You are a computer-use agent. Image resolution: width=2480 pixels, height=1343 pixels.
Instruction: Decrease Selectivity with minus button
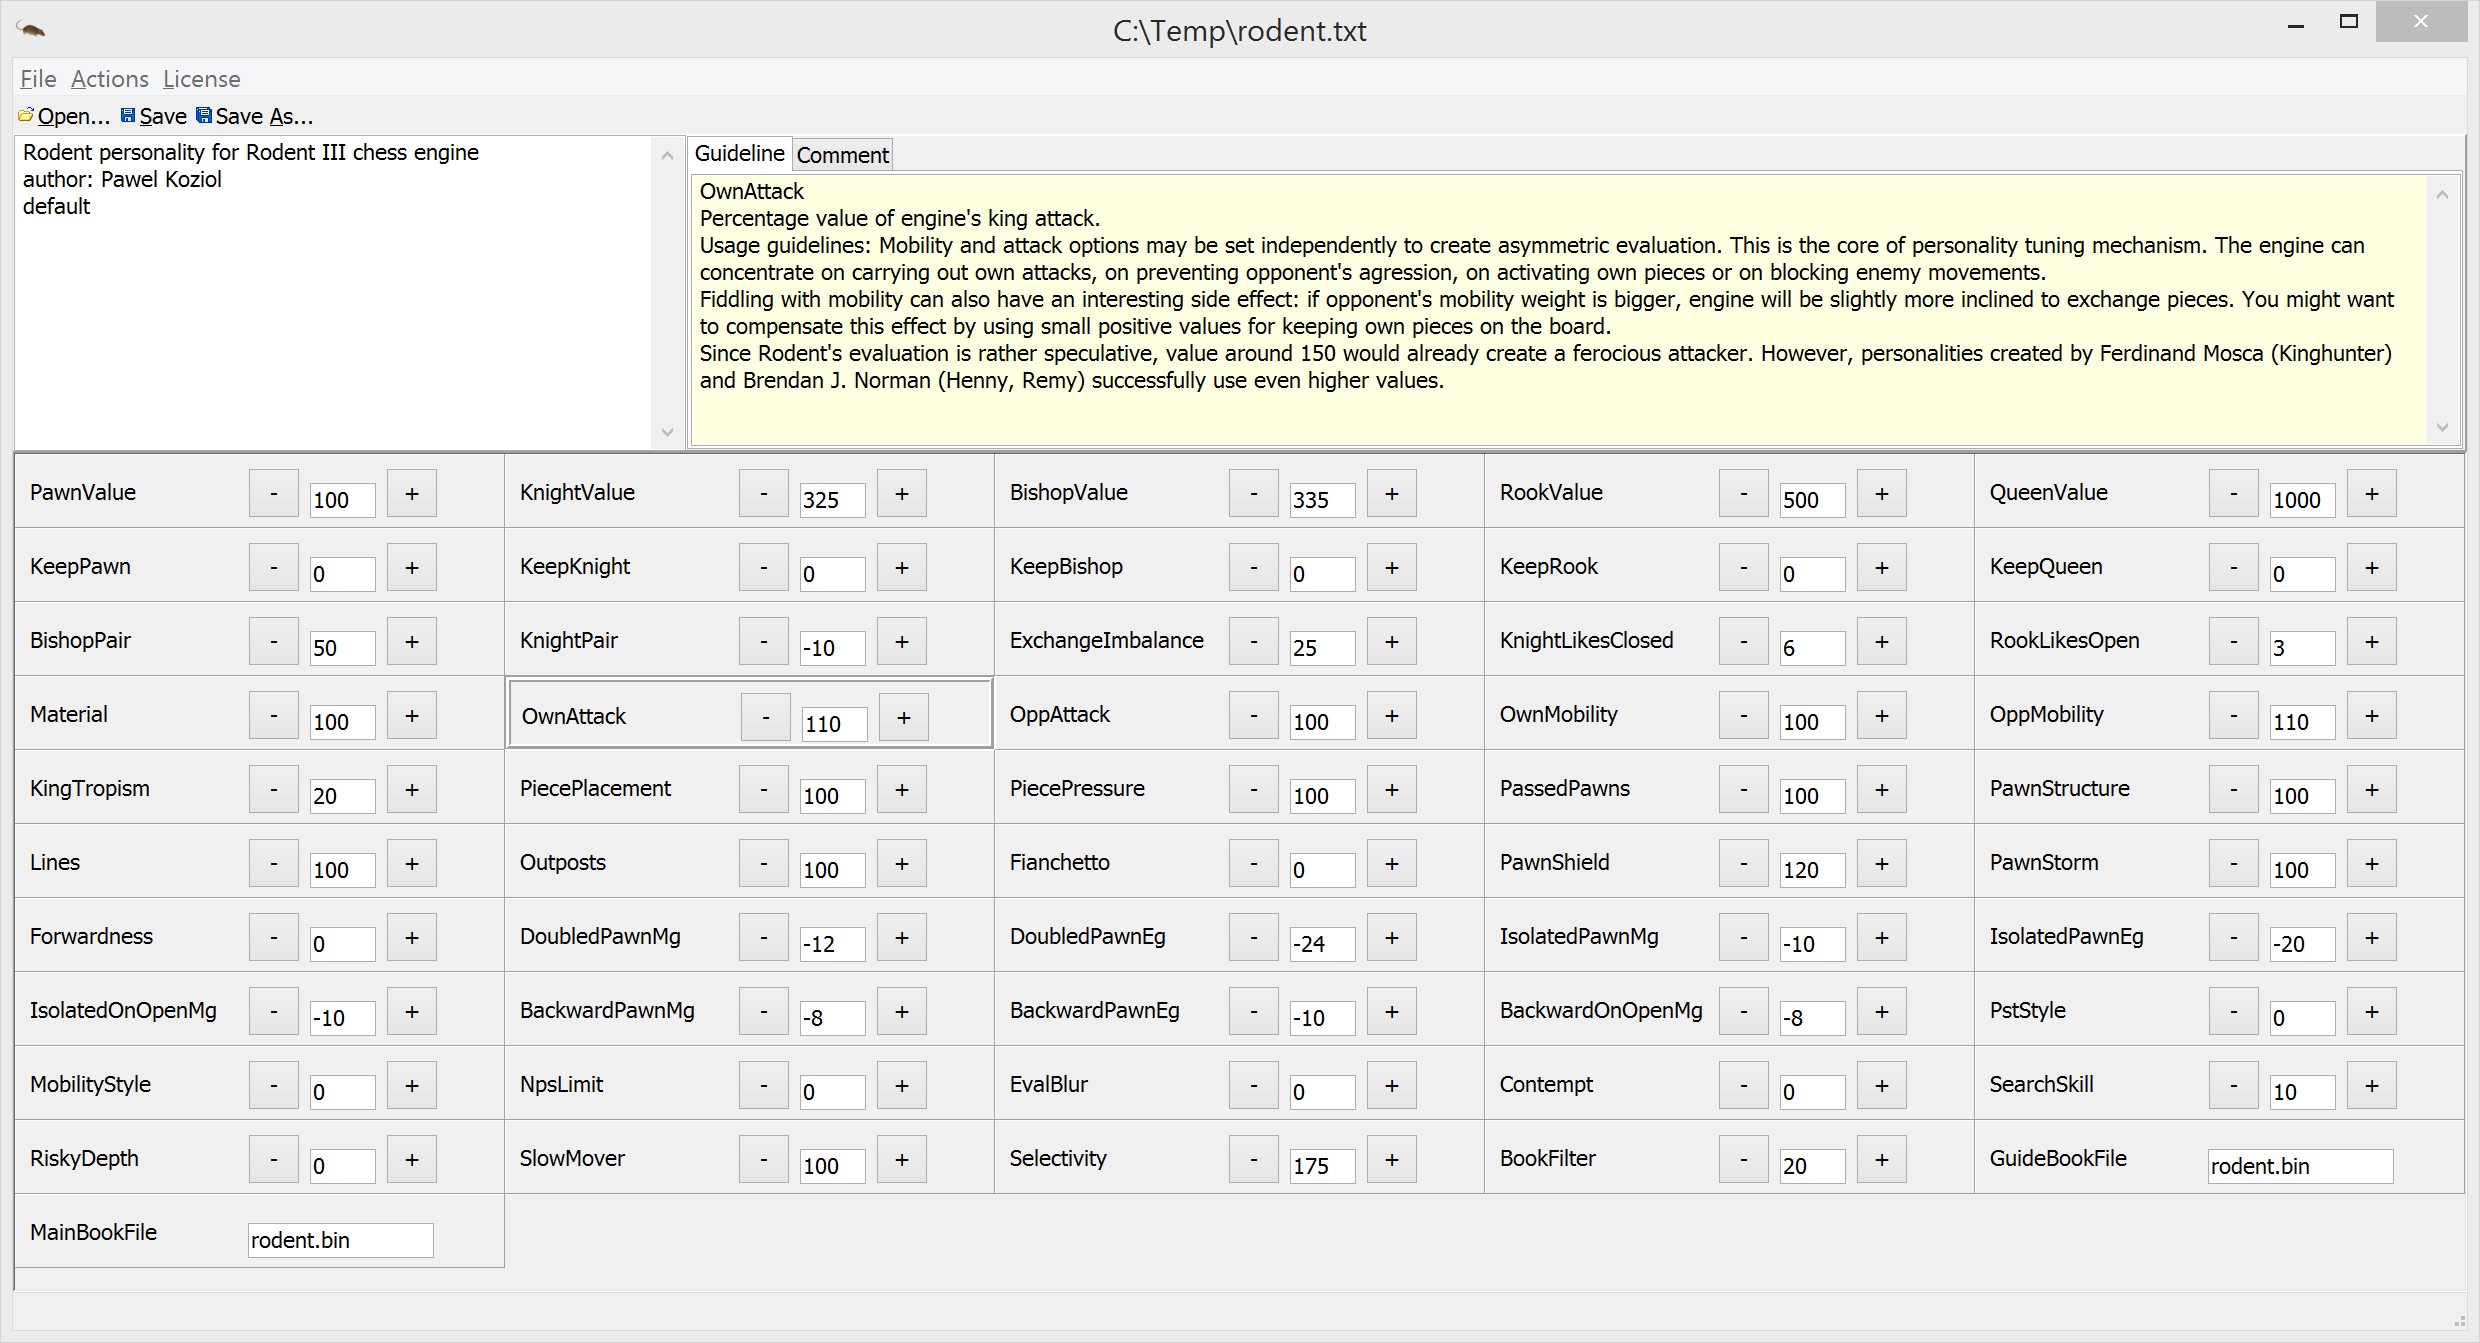click(x=1253, y=1160)
